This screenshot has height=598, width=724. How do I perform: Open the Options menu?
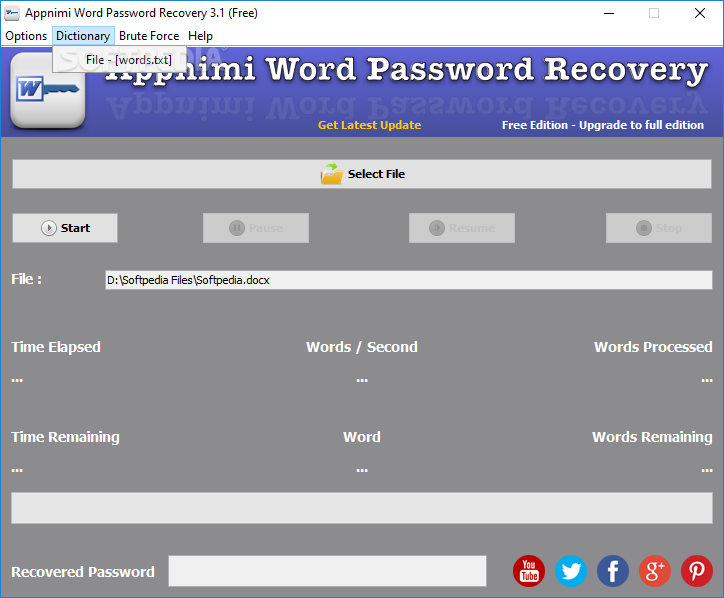pos(26,36)
